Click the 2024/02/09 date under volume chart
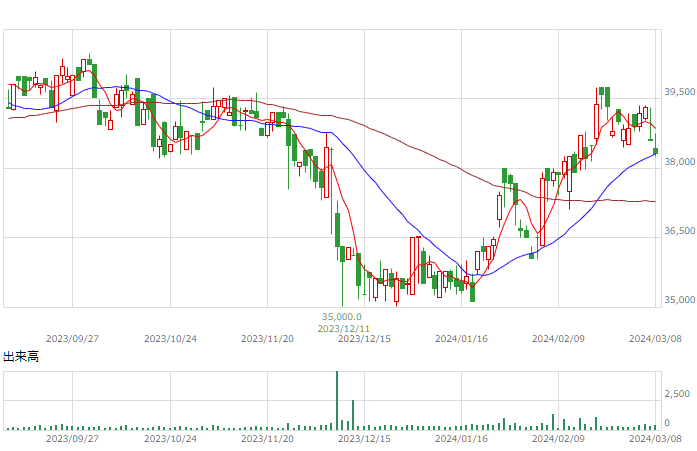697x451 pixels. (558, 439)
